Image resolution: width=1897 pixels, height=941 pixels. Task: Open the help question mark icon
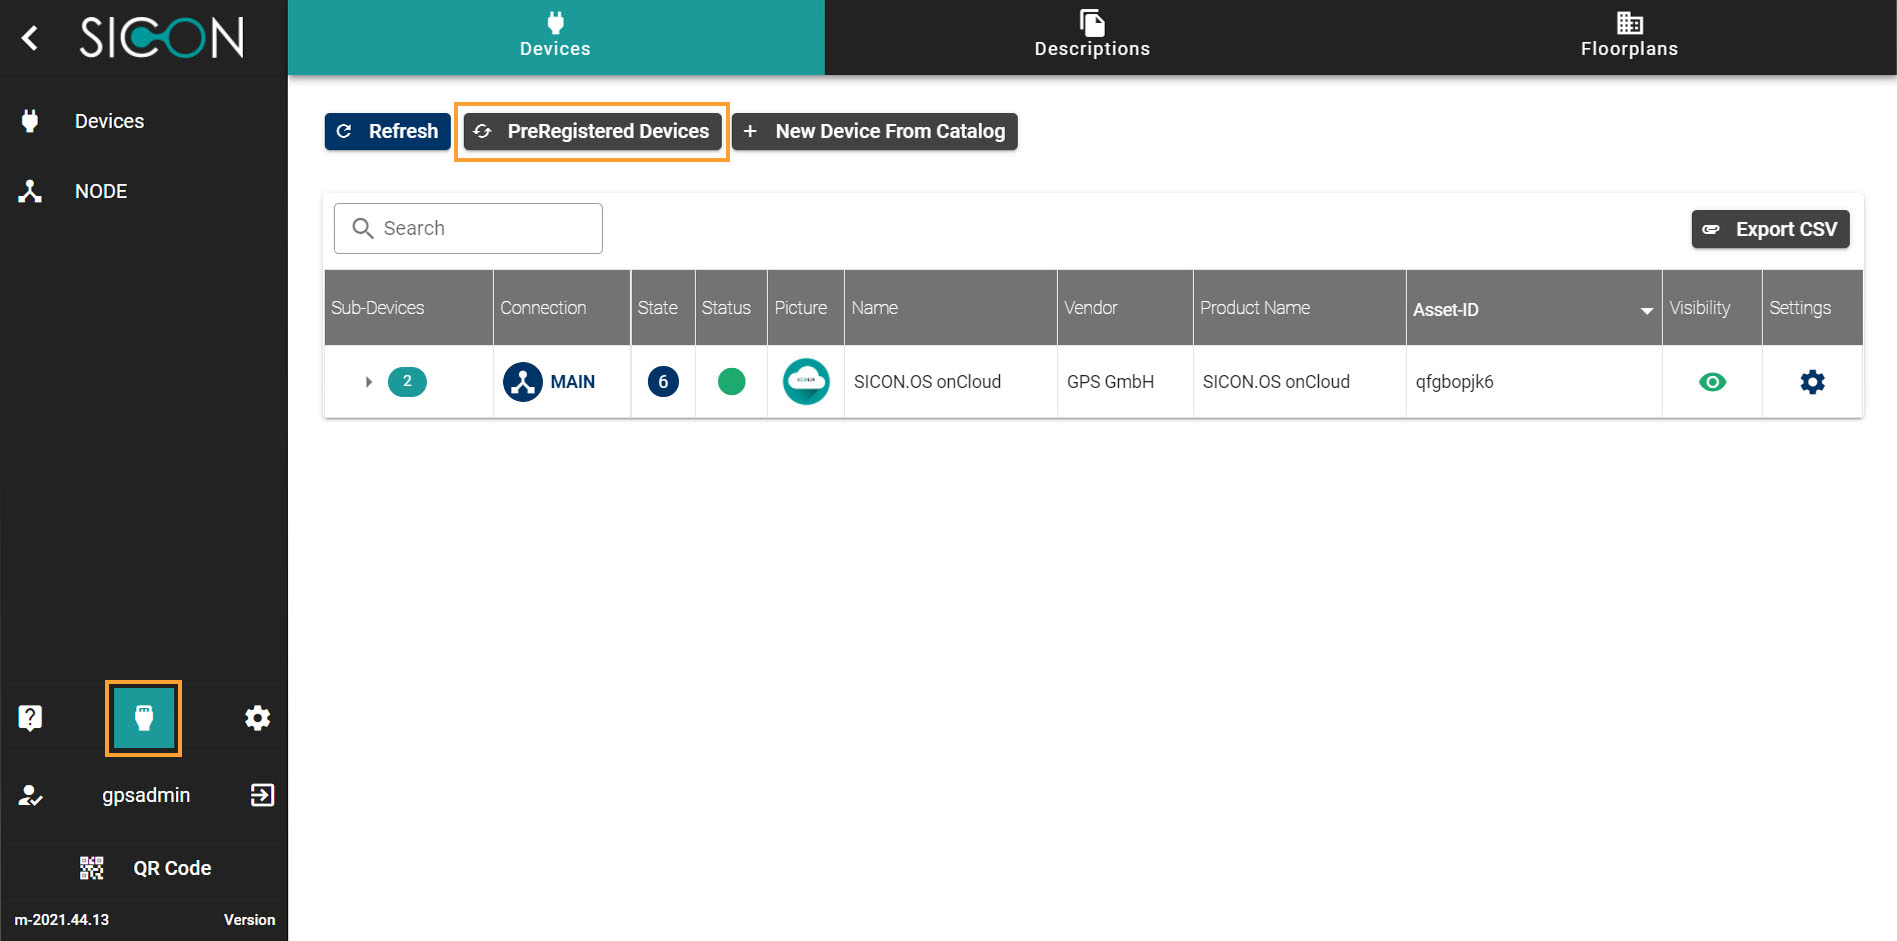30,717
